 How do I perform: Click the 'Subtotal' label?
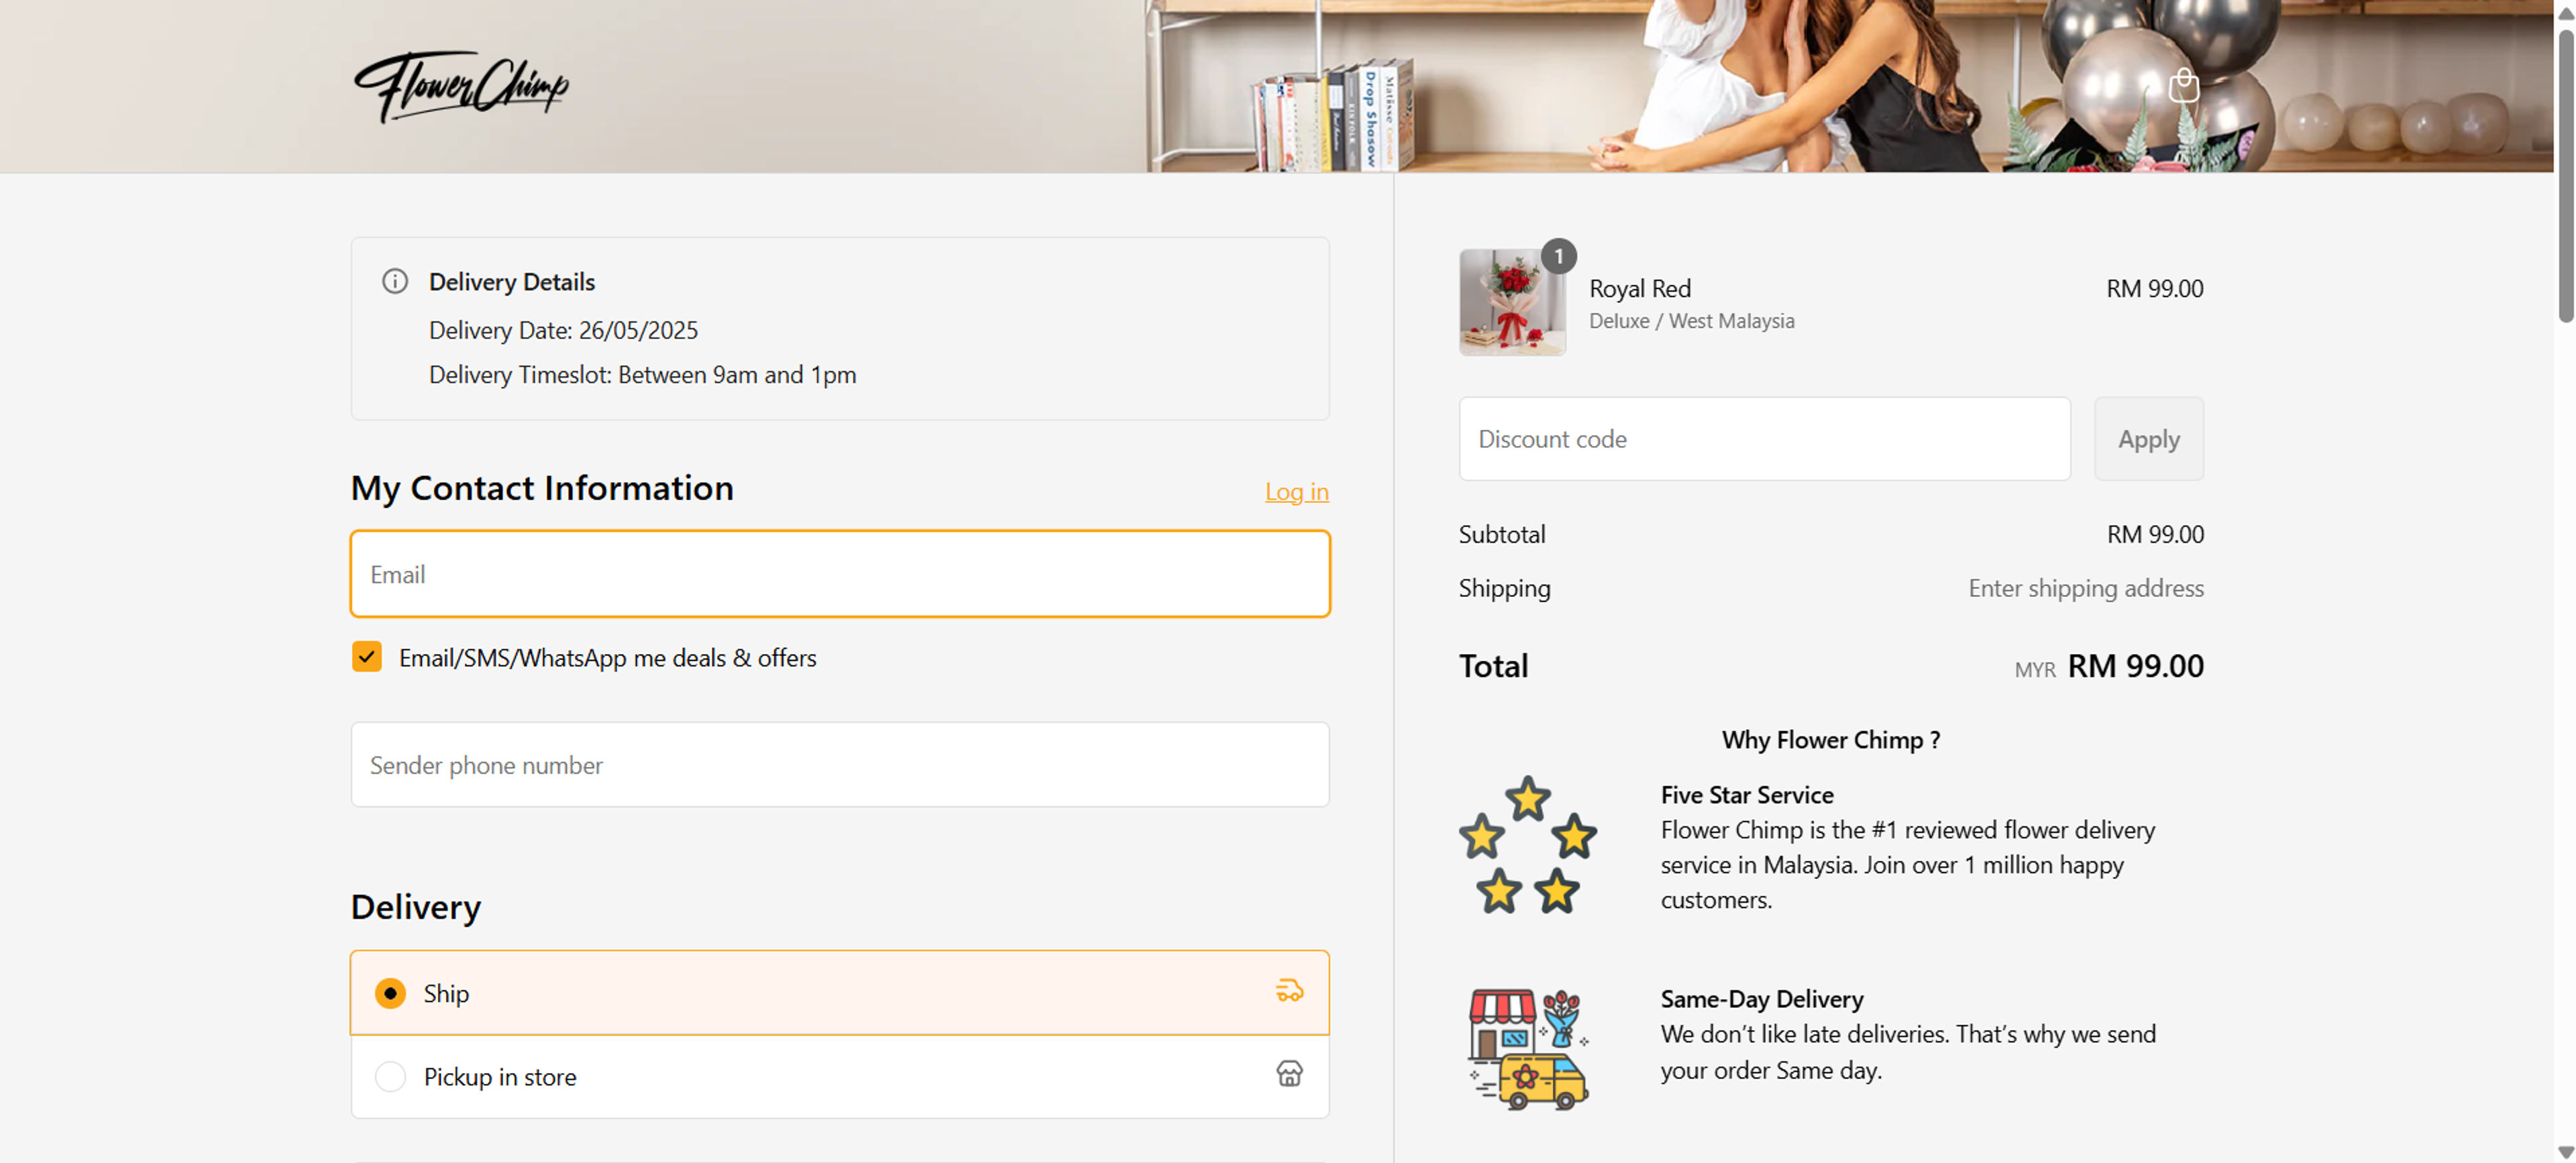tap(1501, 534)
